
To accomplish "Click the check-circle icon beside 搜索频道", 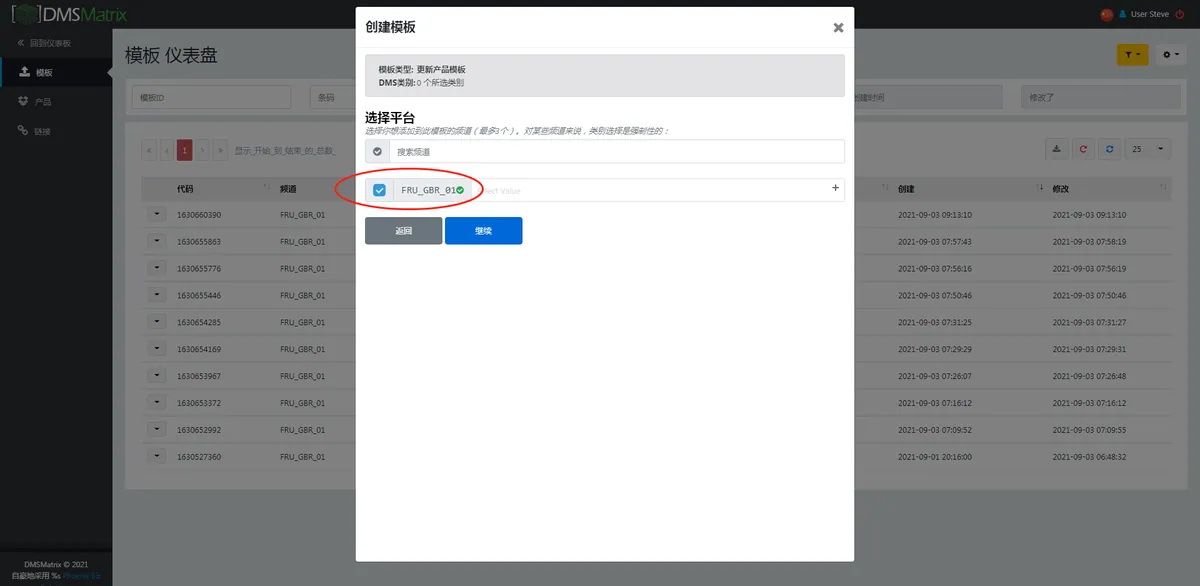I will (x=377, y=151).
